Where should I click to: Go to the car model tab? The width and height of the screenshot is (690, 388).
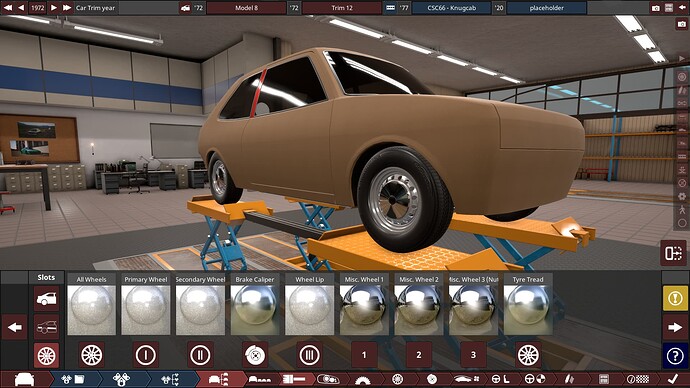(x=25, y=379)
